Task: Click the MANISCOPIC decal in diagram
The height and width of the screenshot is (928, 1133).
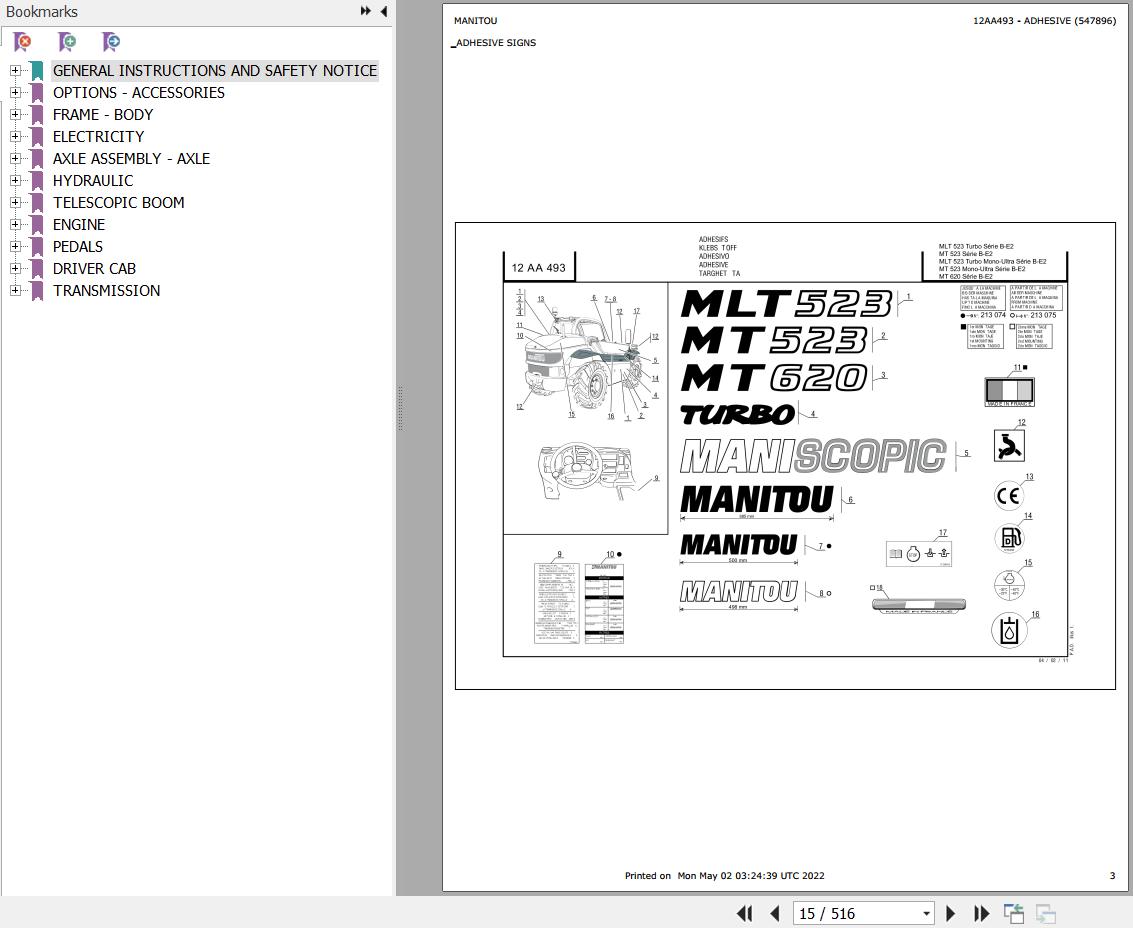Action: pyautogui.click(x=813, y=456)
